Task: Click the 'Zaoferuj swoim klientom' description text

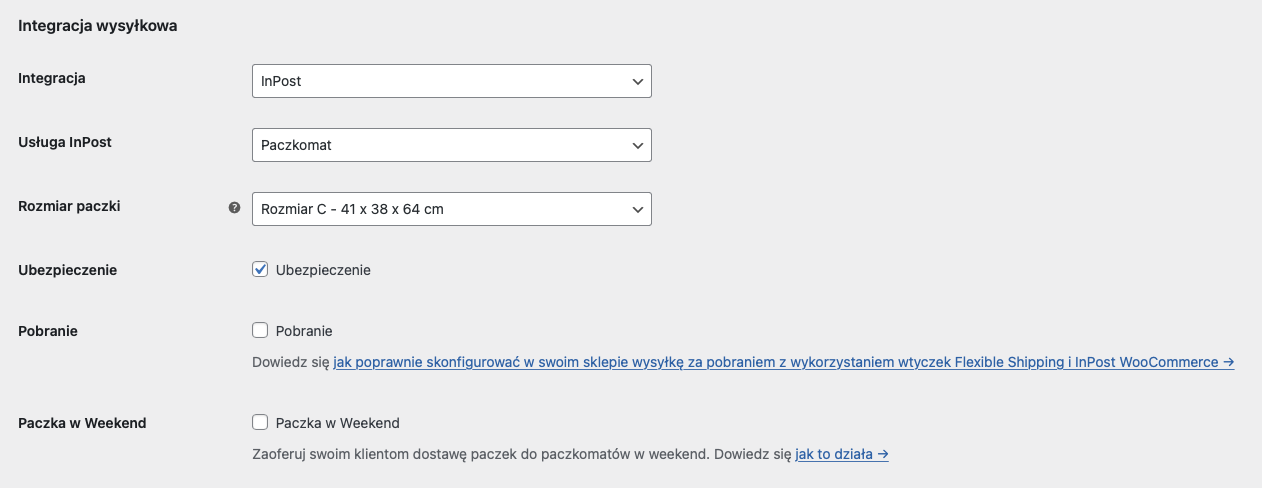Action: point(480,454)
